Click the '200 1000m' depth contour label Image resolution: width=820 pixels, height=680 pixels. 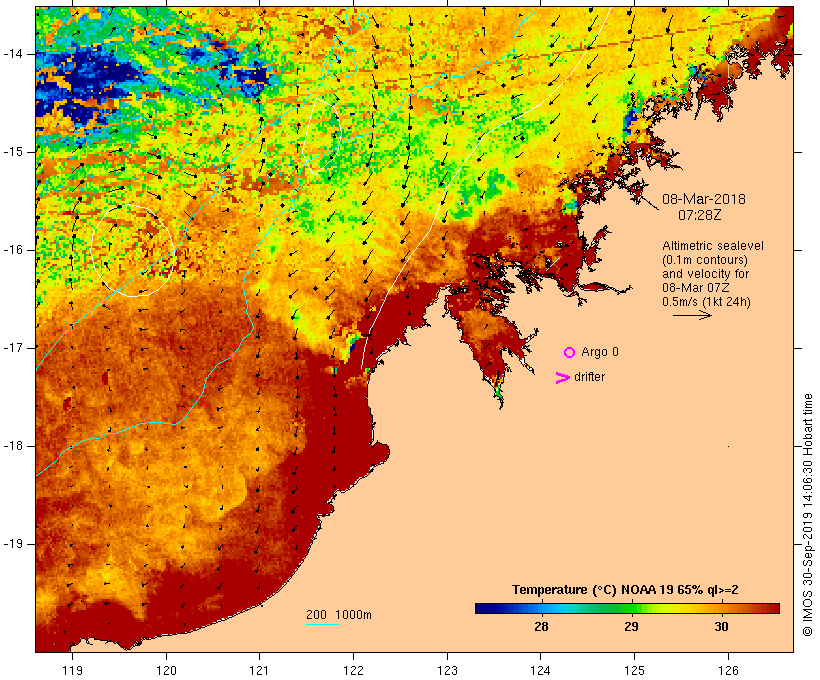click(339, 615)
